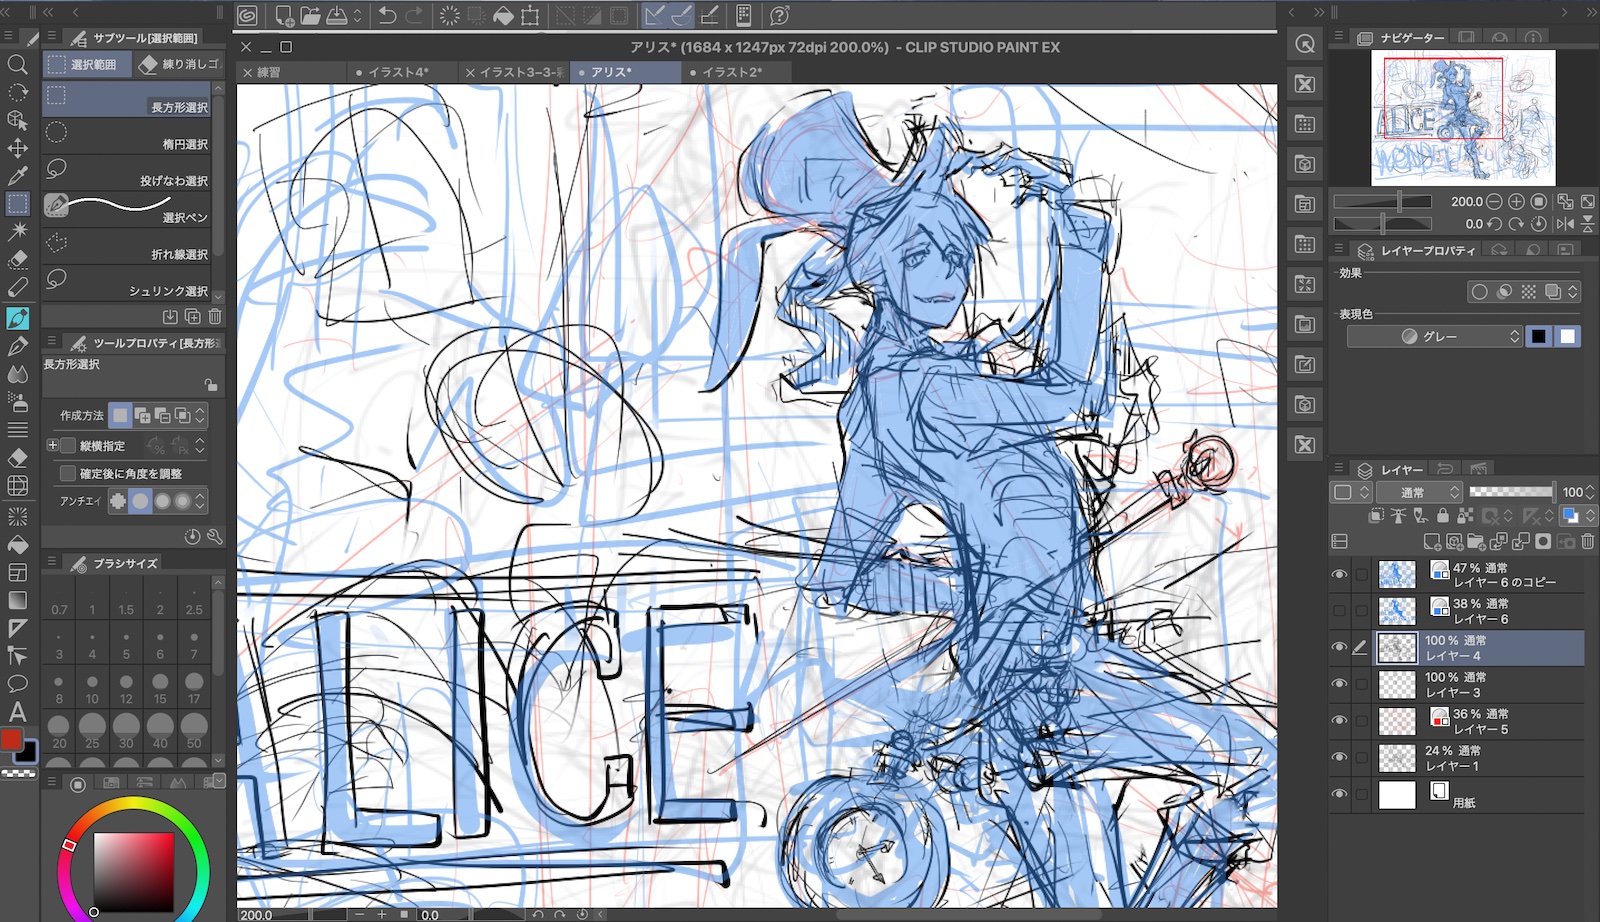Click the navigator zoom slider
Viewport: 1600px width, 922px height.
pos(1382,201)
